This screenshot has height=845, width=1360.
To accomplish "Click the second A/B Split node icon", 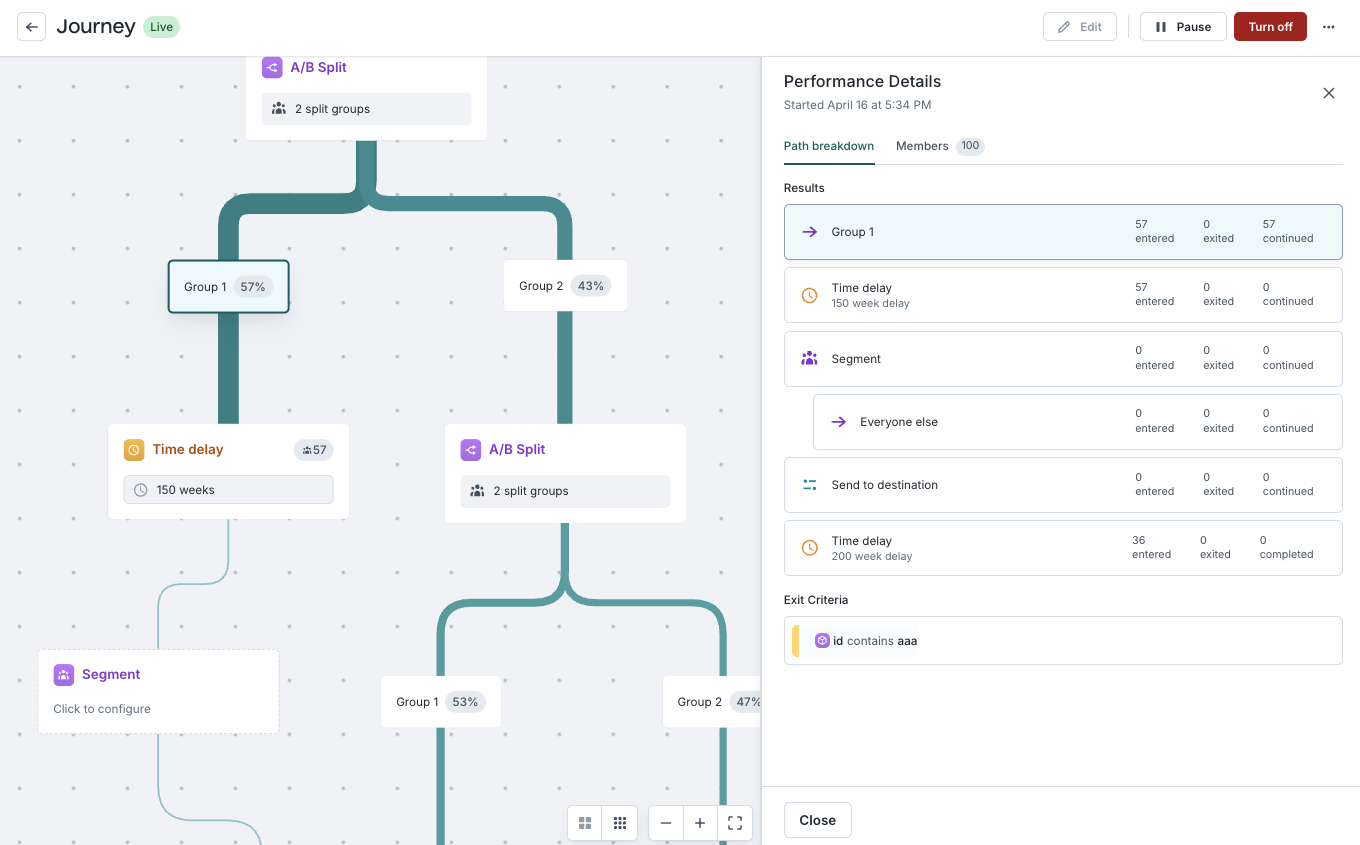I will (471, 450).
